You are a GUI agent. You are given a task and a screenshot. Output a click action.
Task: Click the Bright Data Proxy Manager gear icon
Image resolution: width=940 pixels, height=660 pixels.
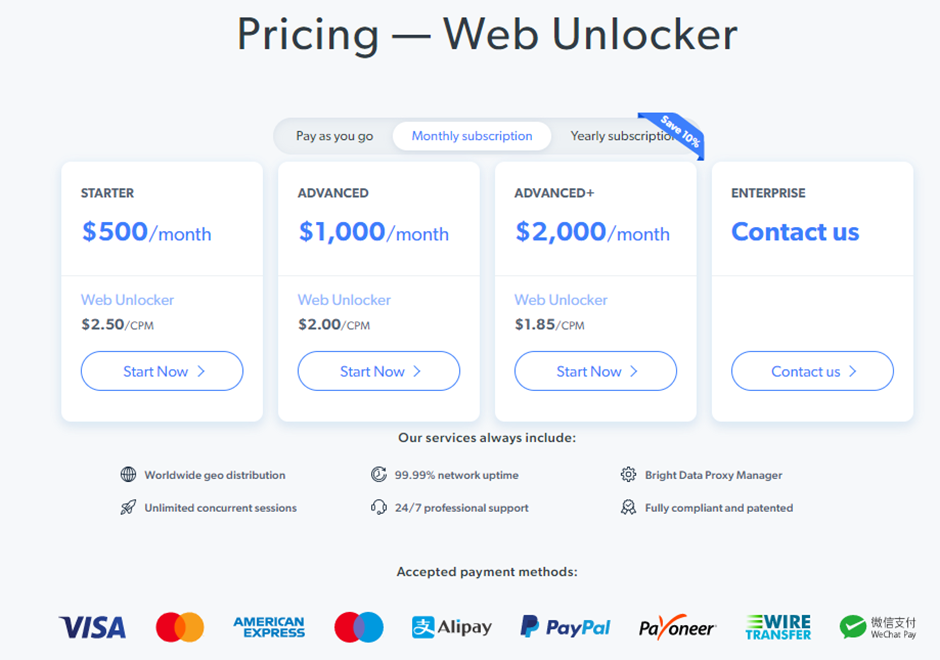pyautogui.click(x=630, y=474)
